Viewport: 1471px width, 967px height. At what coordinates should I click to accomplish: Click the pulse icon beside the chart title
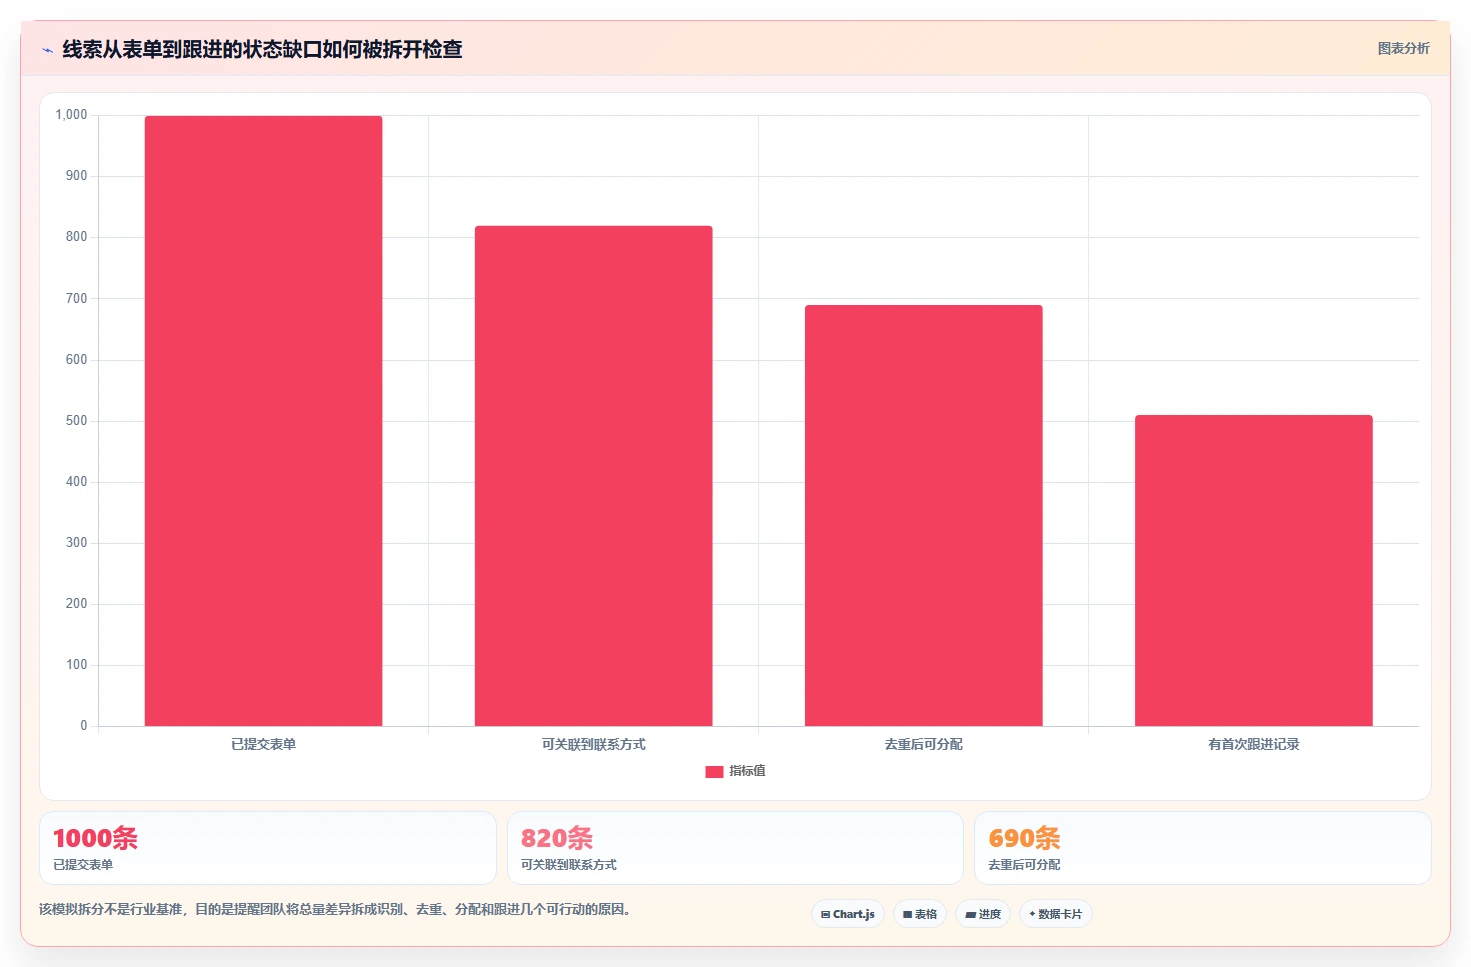[x=47, y=50]
